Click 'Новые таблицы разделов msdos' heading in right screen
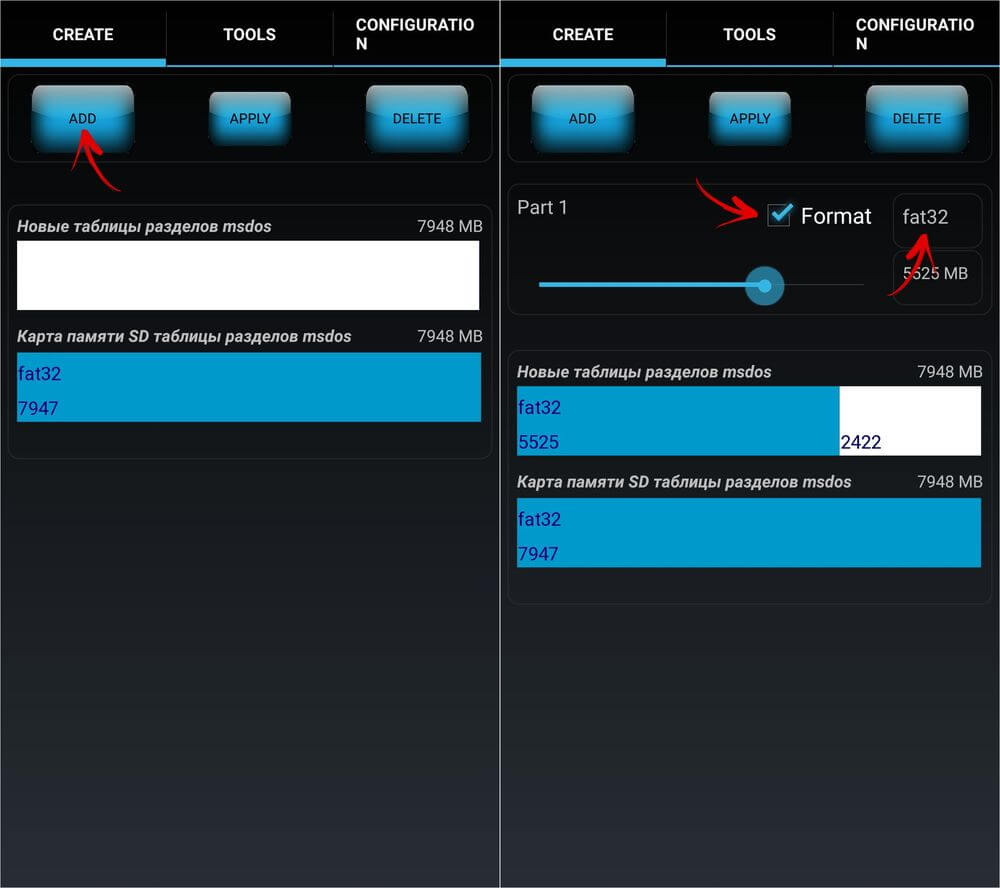This screenshot has height=888, width=1000. coord(644,372)
